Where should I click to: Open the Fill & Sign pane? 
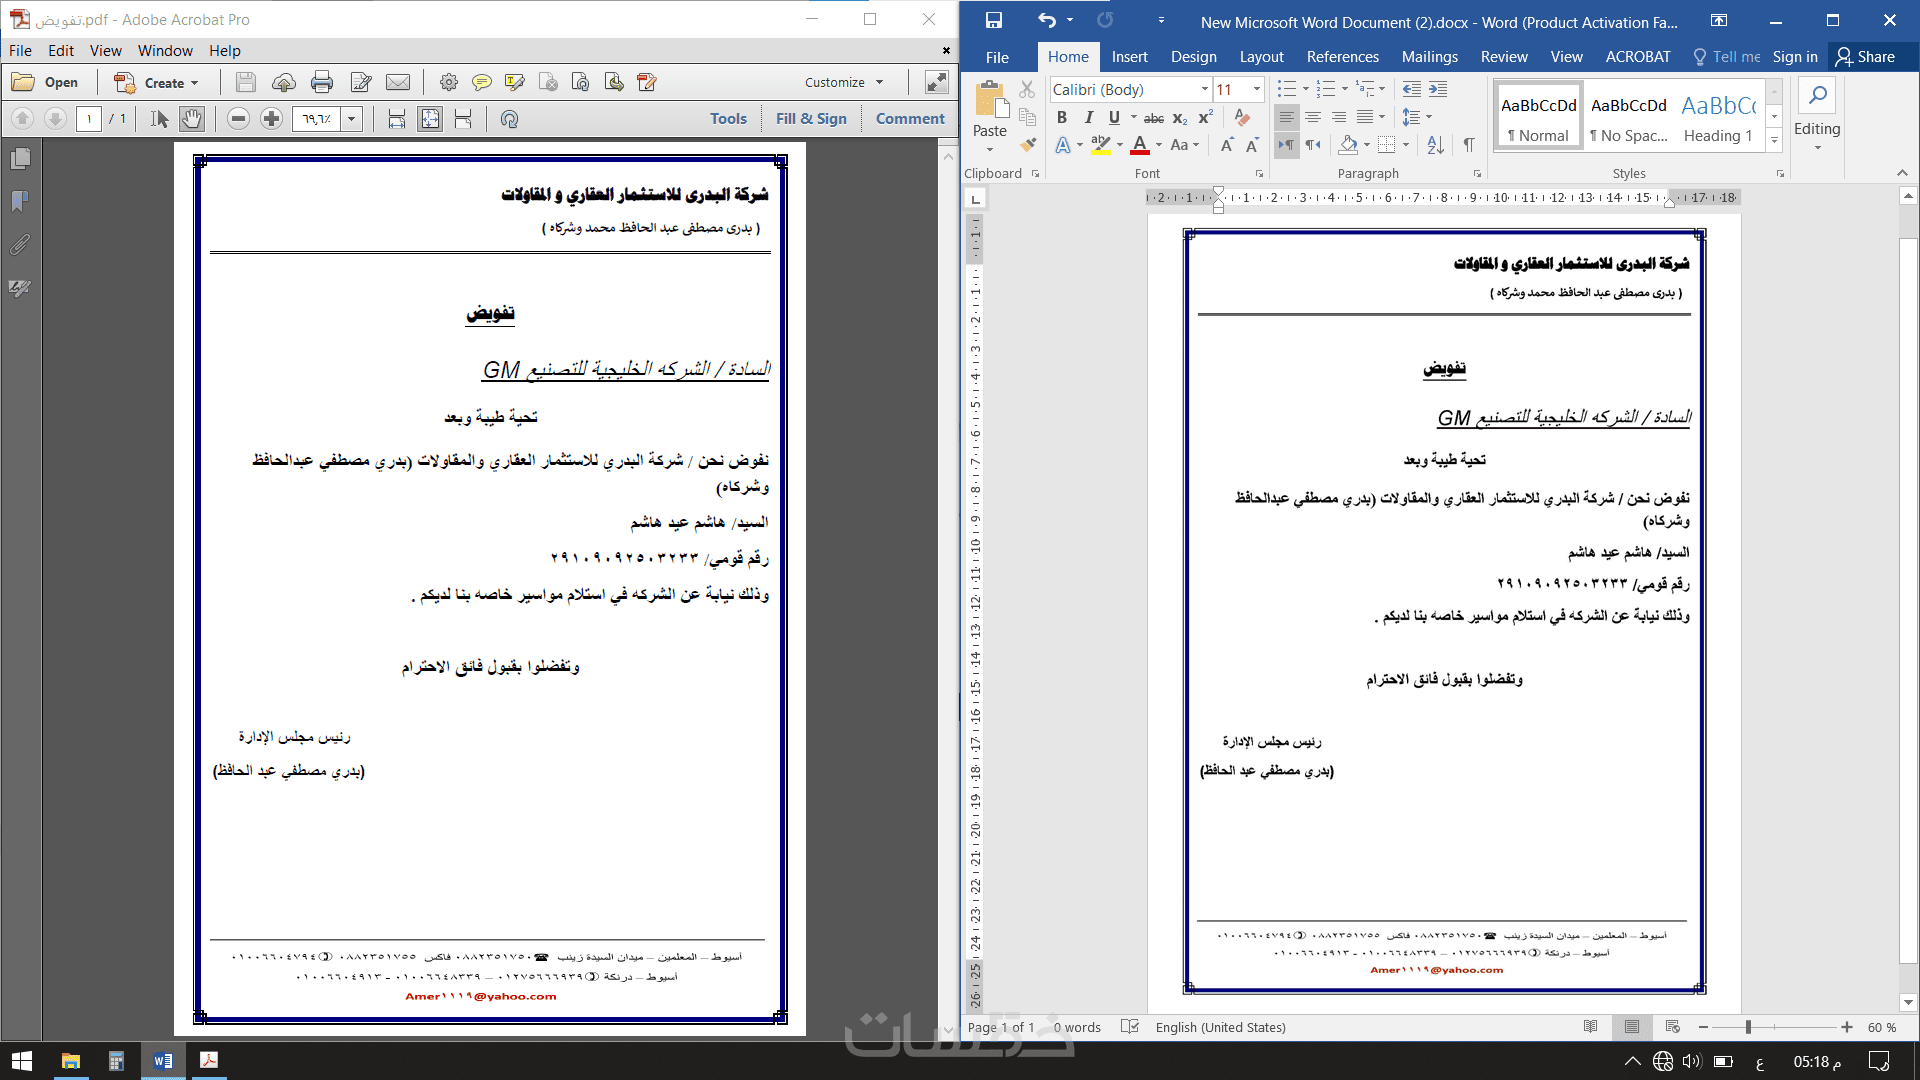(x=811, y=118)
